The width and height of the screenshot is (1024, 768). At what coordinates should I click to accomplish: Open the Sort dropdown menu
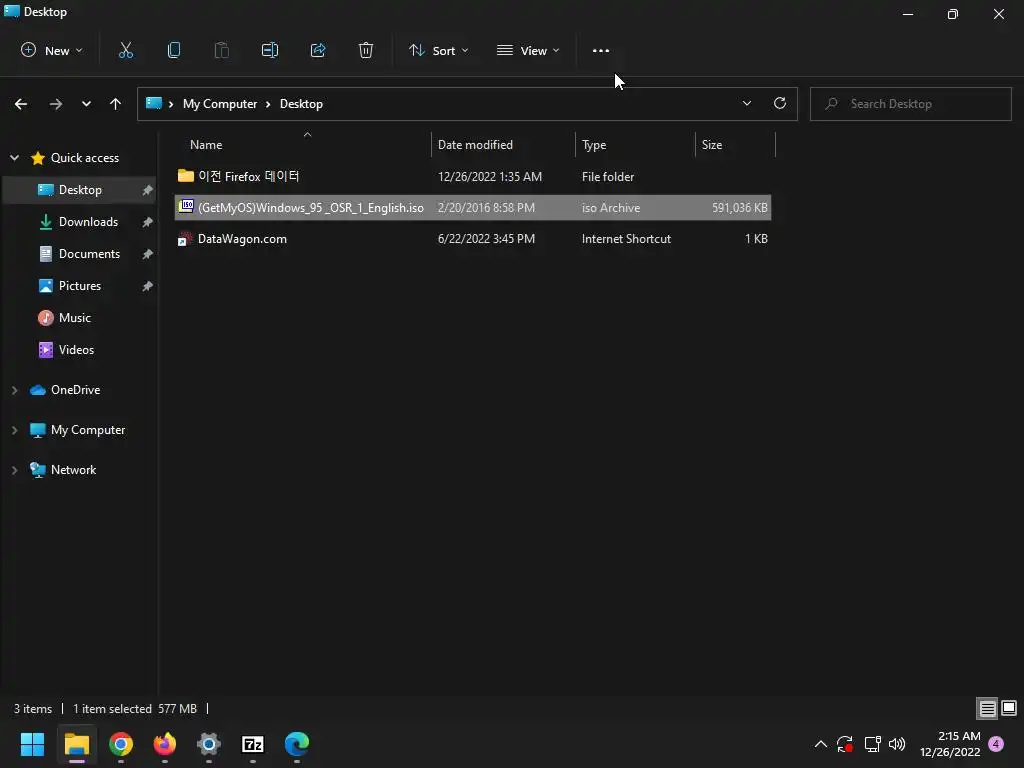click(x=438, y=50)
